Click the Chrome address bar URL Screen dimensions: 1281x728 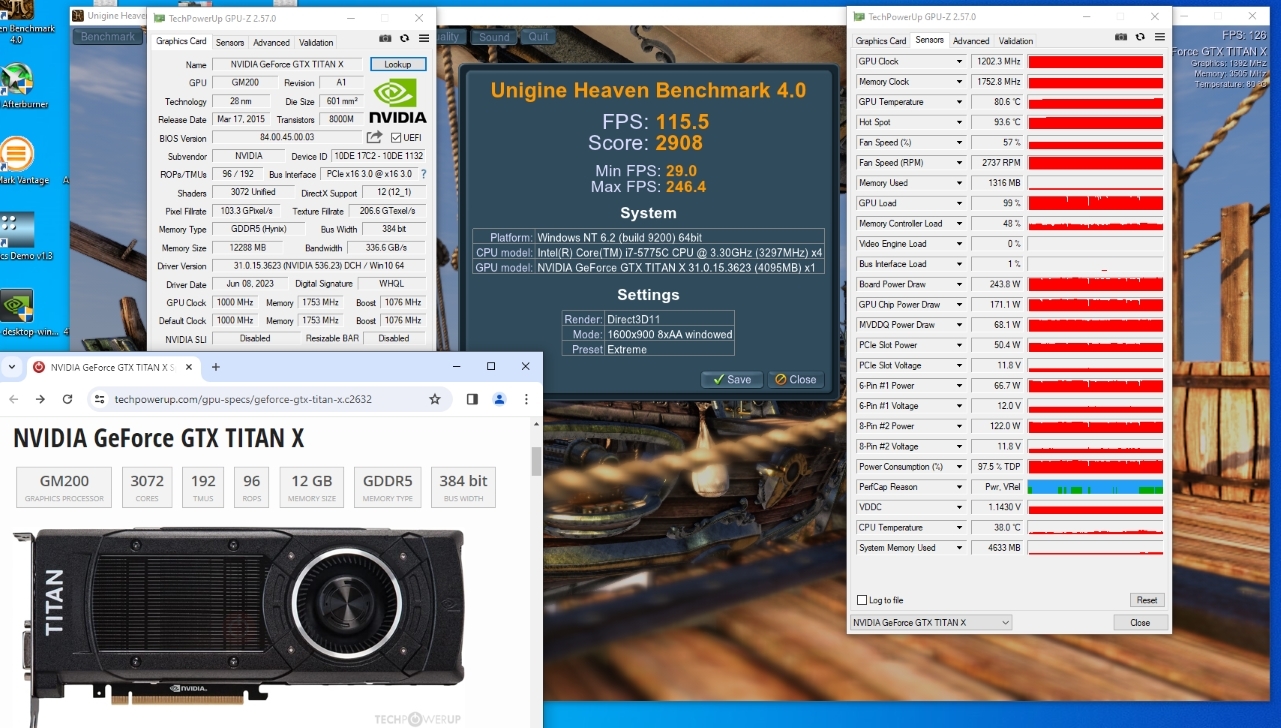[243, 399]
